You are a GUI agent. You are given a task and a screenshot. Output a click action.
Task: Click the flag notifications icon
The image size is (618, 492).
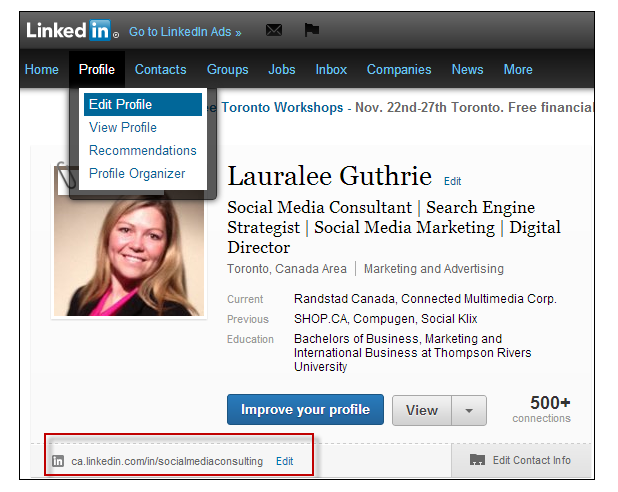pos(311,30)
